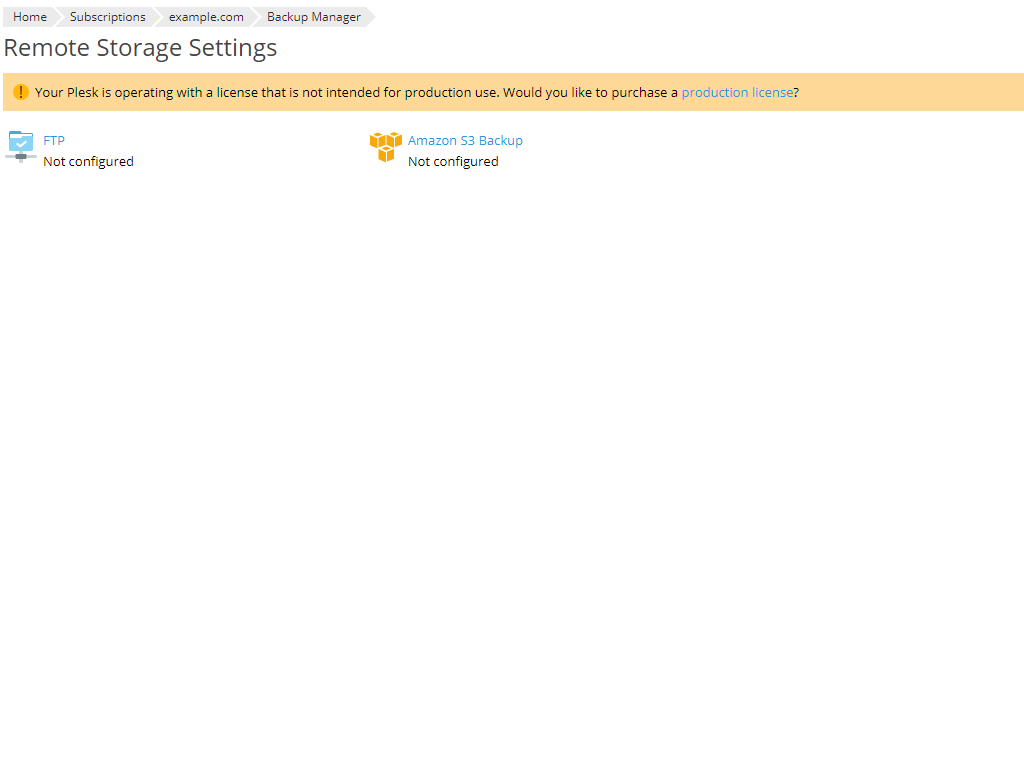Follow the production license link

(x=738, y=92)
